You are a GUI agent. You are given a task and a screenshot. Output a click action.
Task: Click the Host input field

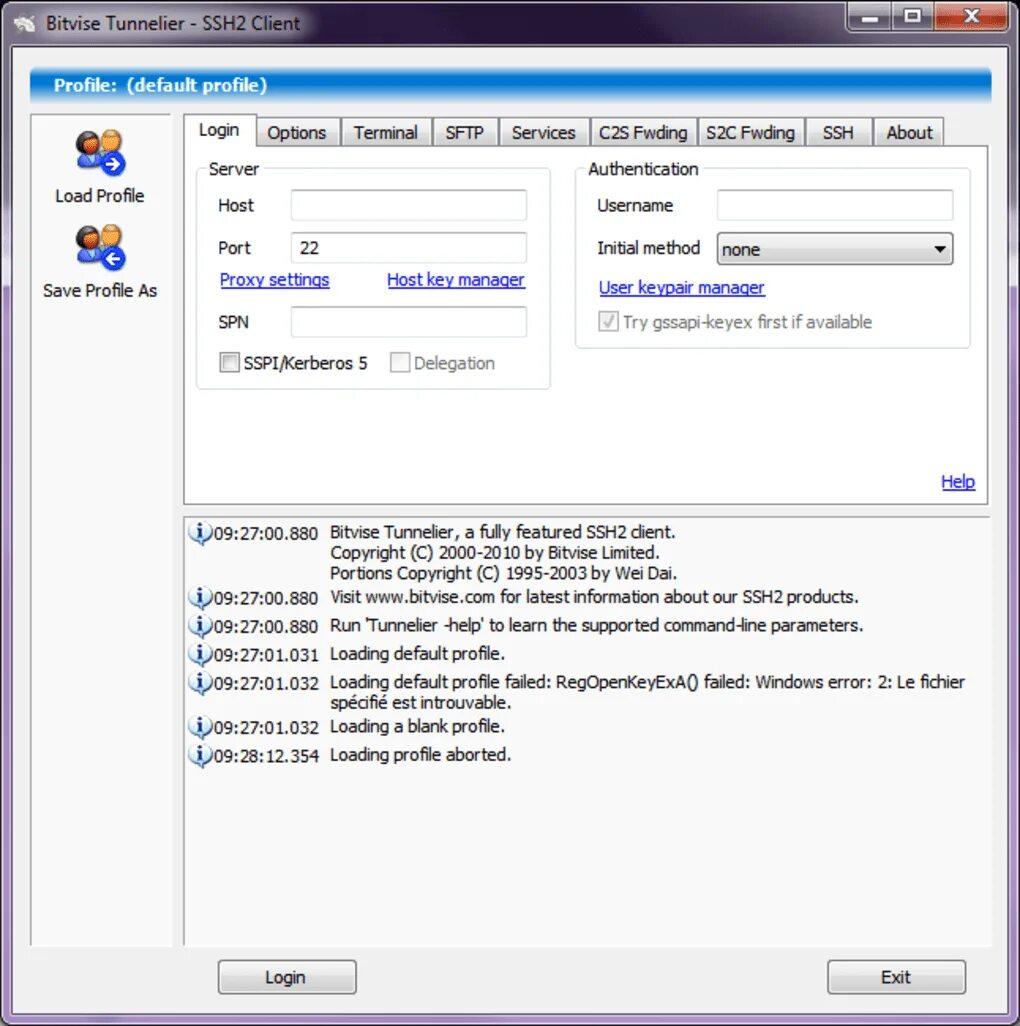point(409,205)
